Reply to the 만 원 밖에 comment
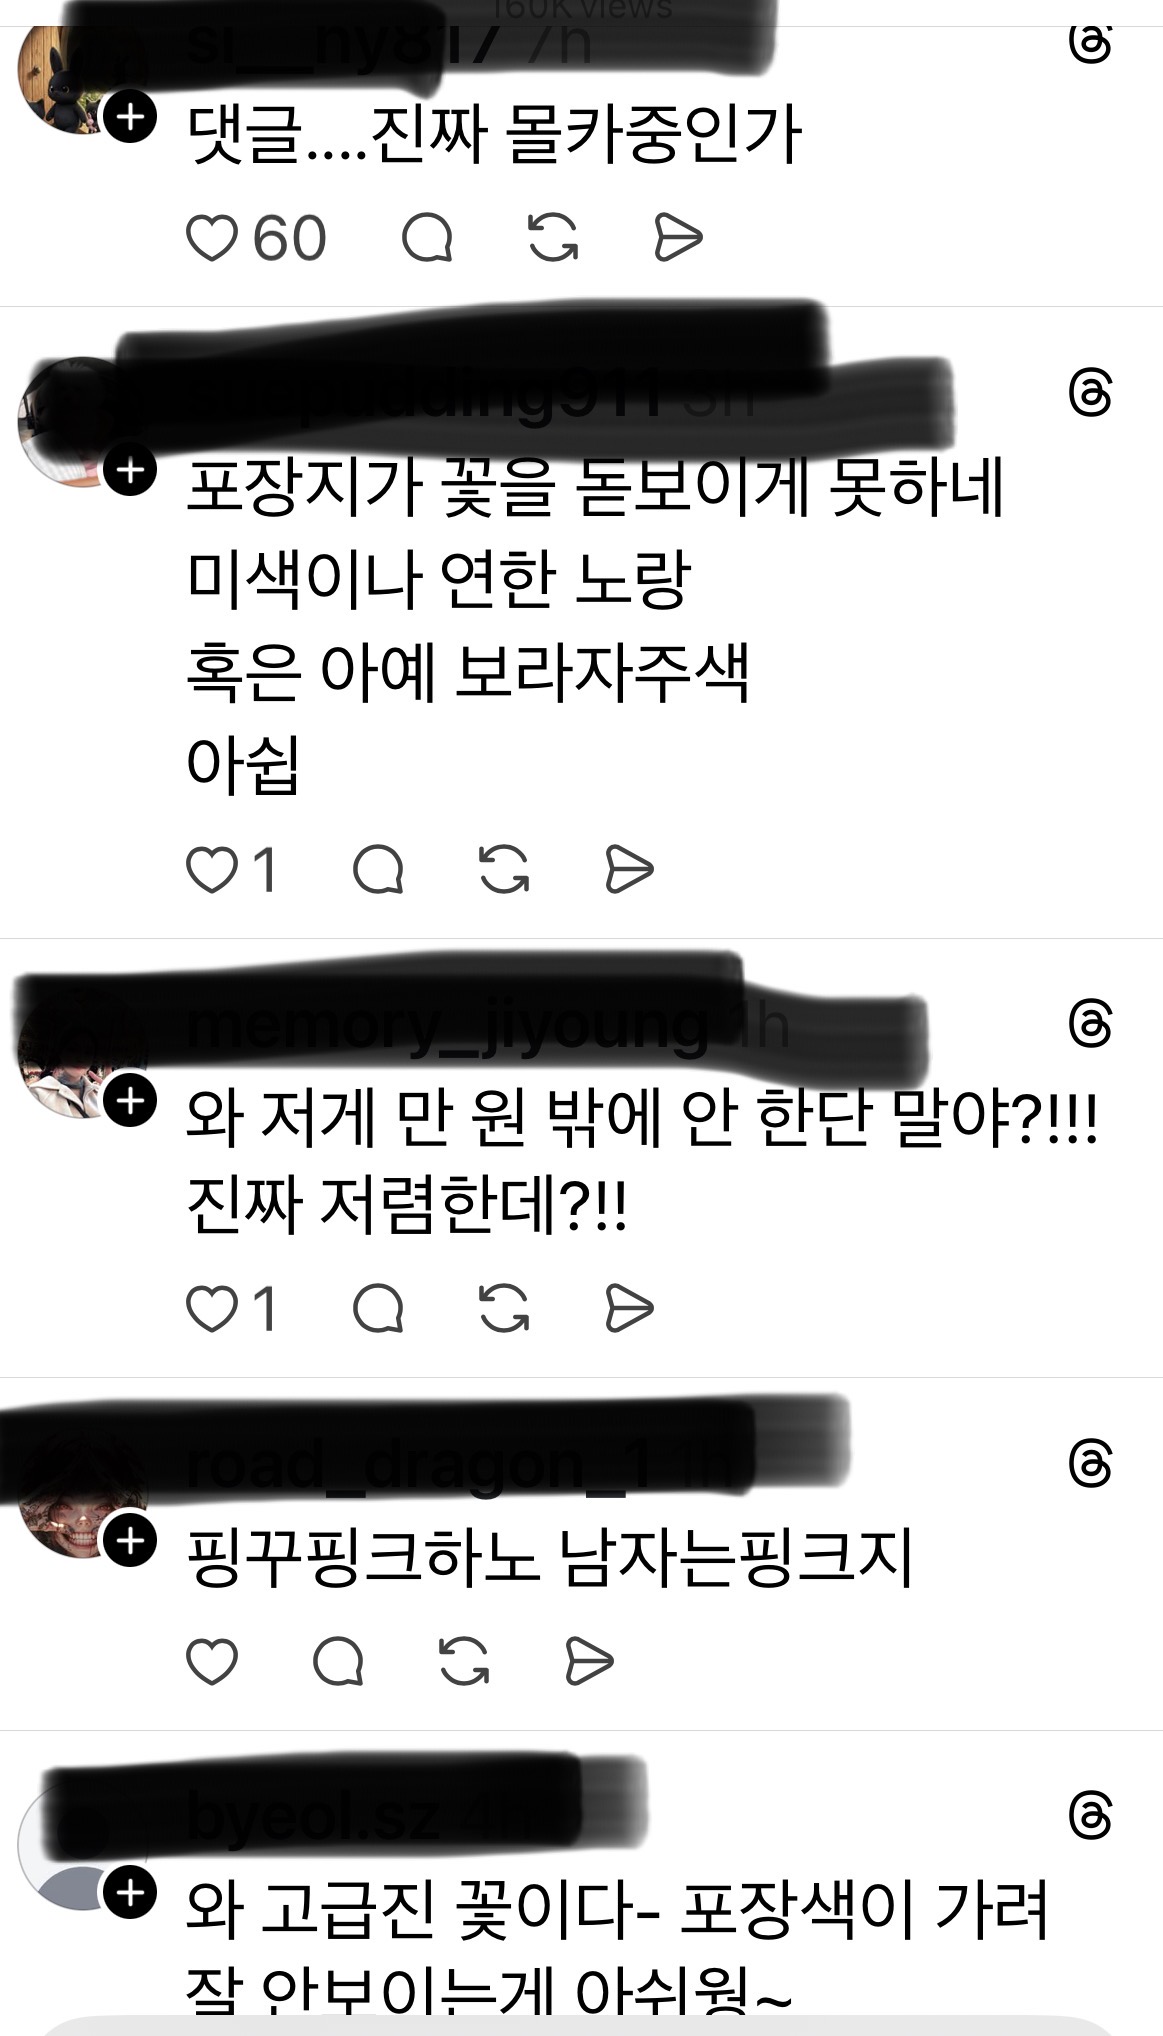 click(x=378, y=1308)
